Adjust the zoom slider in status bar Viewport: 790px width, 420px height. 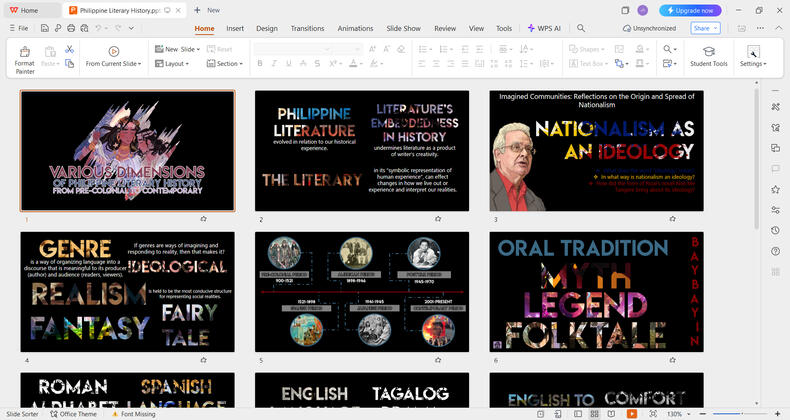(x=740, y=414)
